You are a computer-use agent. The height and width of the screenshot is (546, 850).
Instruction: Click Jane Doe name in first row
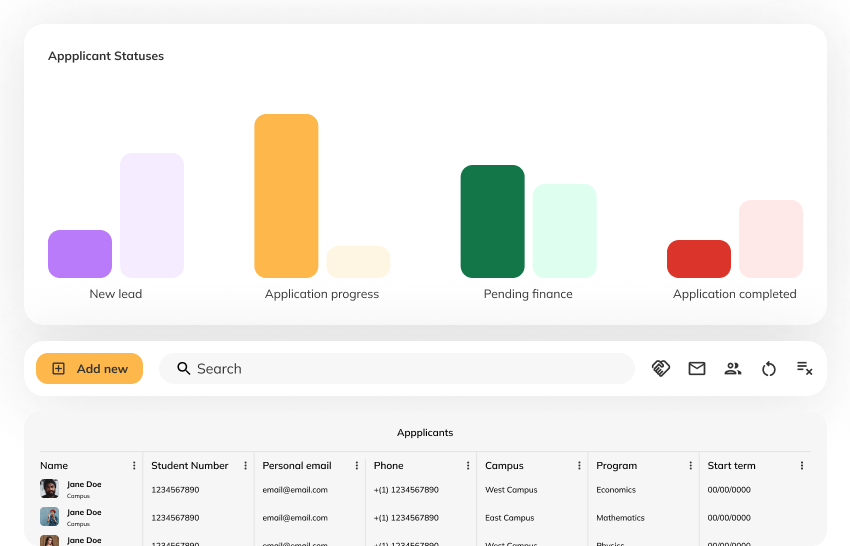pyautogui.click(x=84, y=484)
